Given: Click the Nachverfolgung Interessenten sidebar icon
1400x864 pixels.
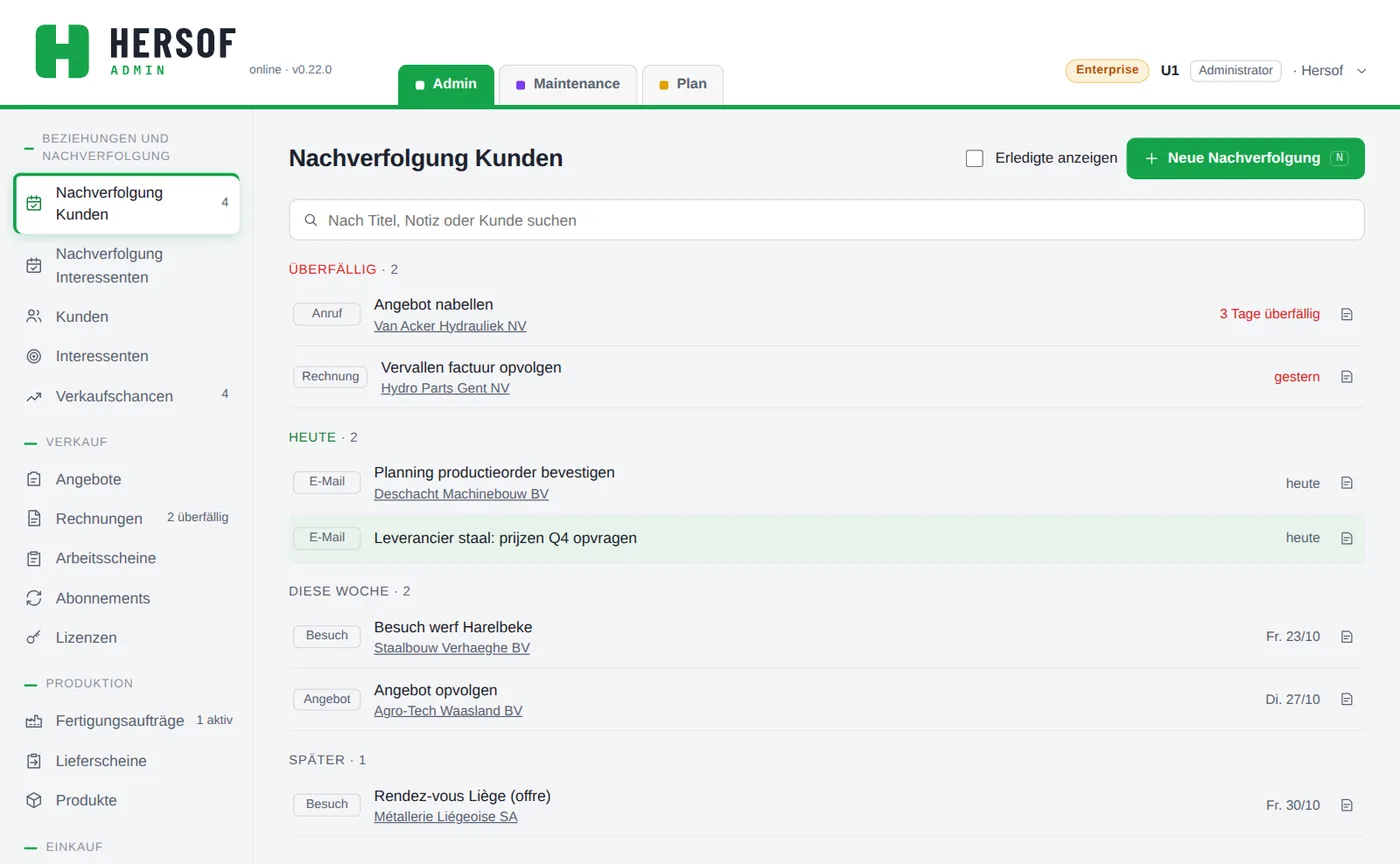Looking at the screenshot, I should (x=34, y=265).
